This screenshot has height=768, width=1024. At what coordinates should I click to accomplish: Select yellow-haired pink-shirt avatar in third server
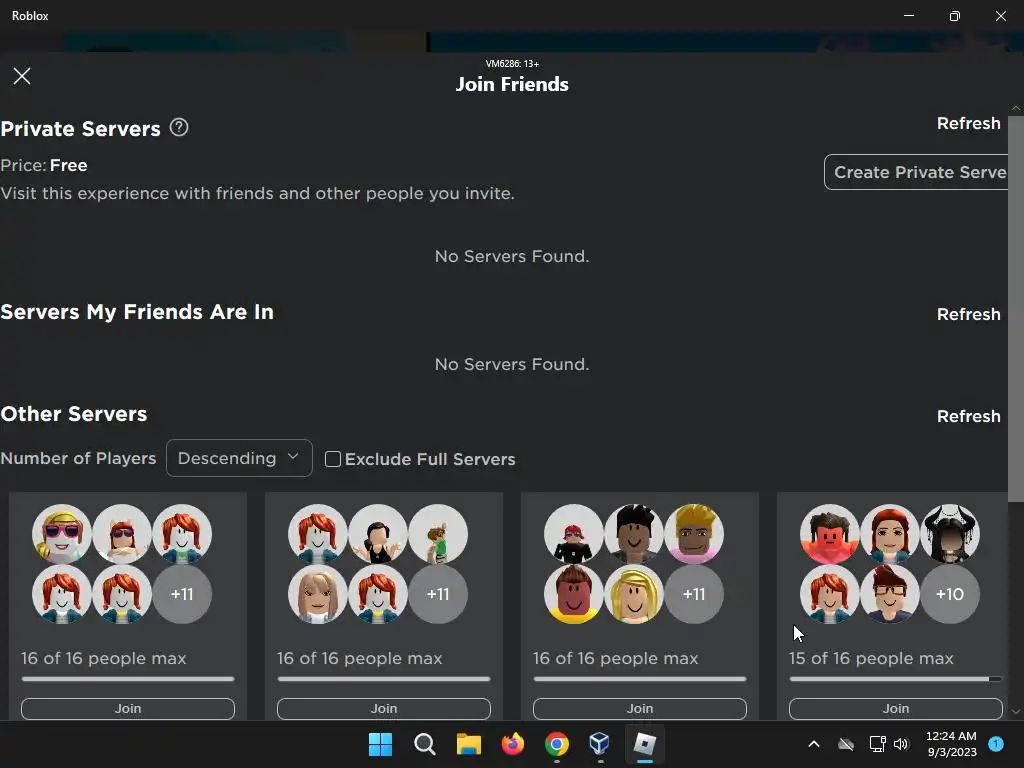(x=694, y=534)
